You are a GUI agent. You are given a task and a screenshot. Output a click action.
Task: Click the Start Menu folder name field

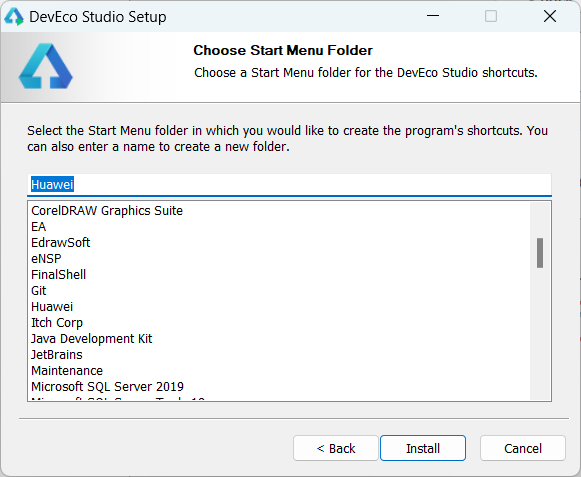pos(289,185)
